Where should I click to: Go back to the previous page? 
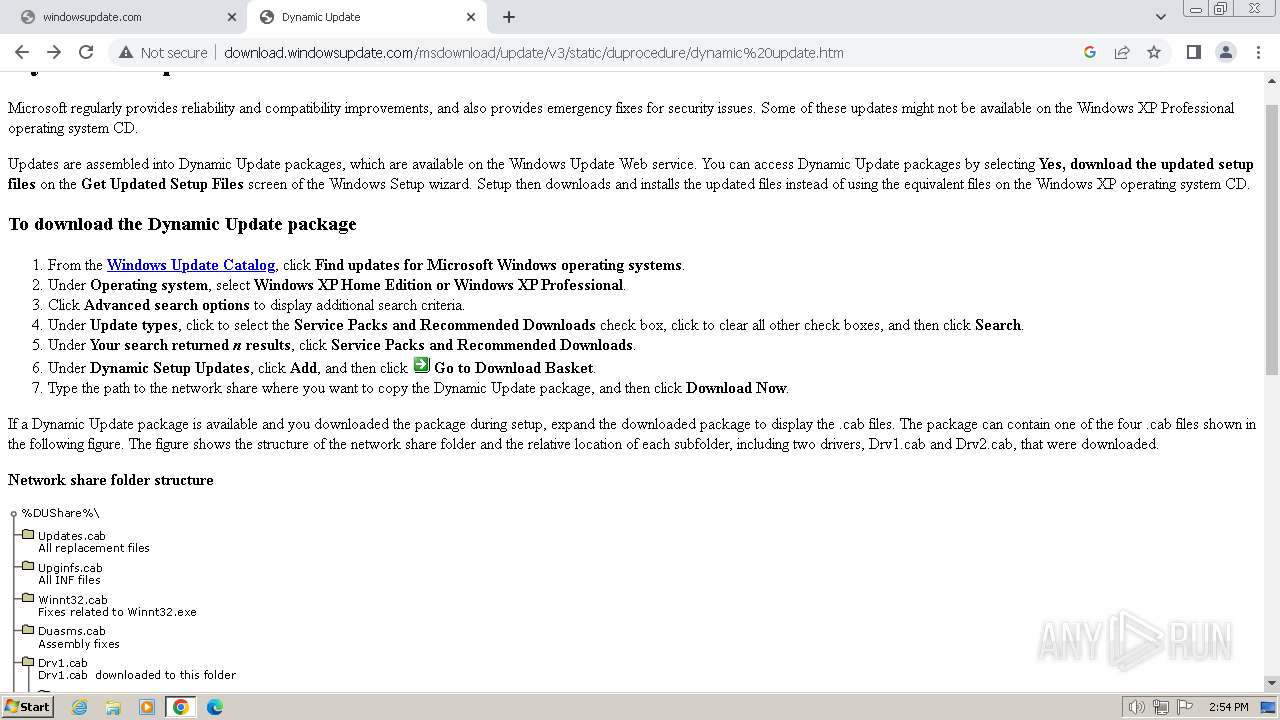[22, 52]
